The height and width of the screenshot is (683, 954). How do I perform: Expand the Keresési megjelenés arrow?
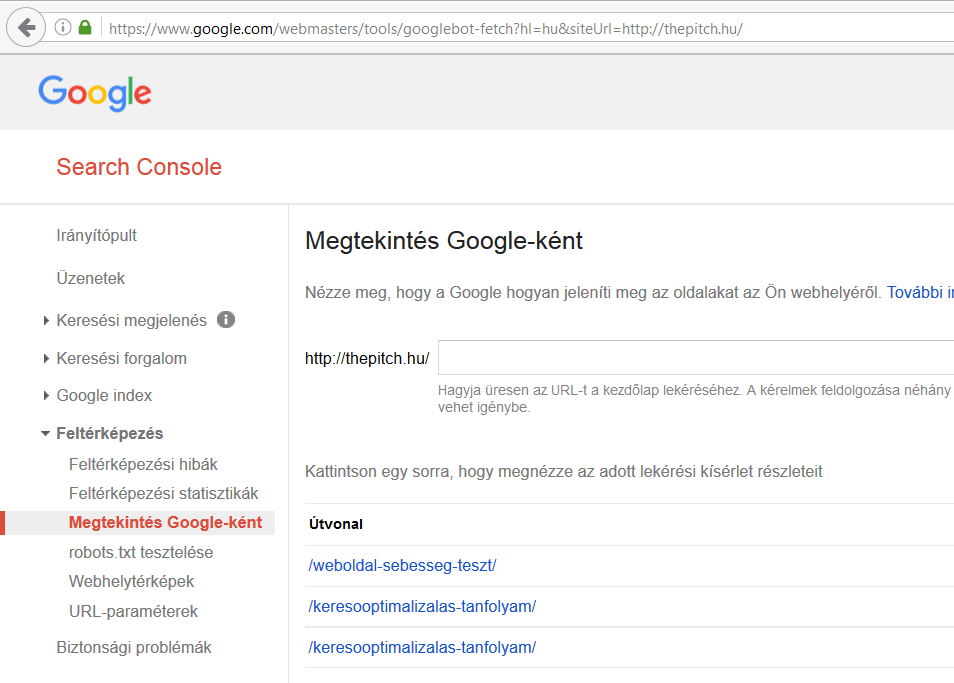coord(46,321)
